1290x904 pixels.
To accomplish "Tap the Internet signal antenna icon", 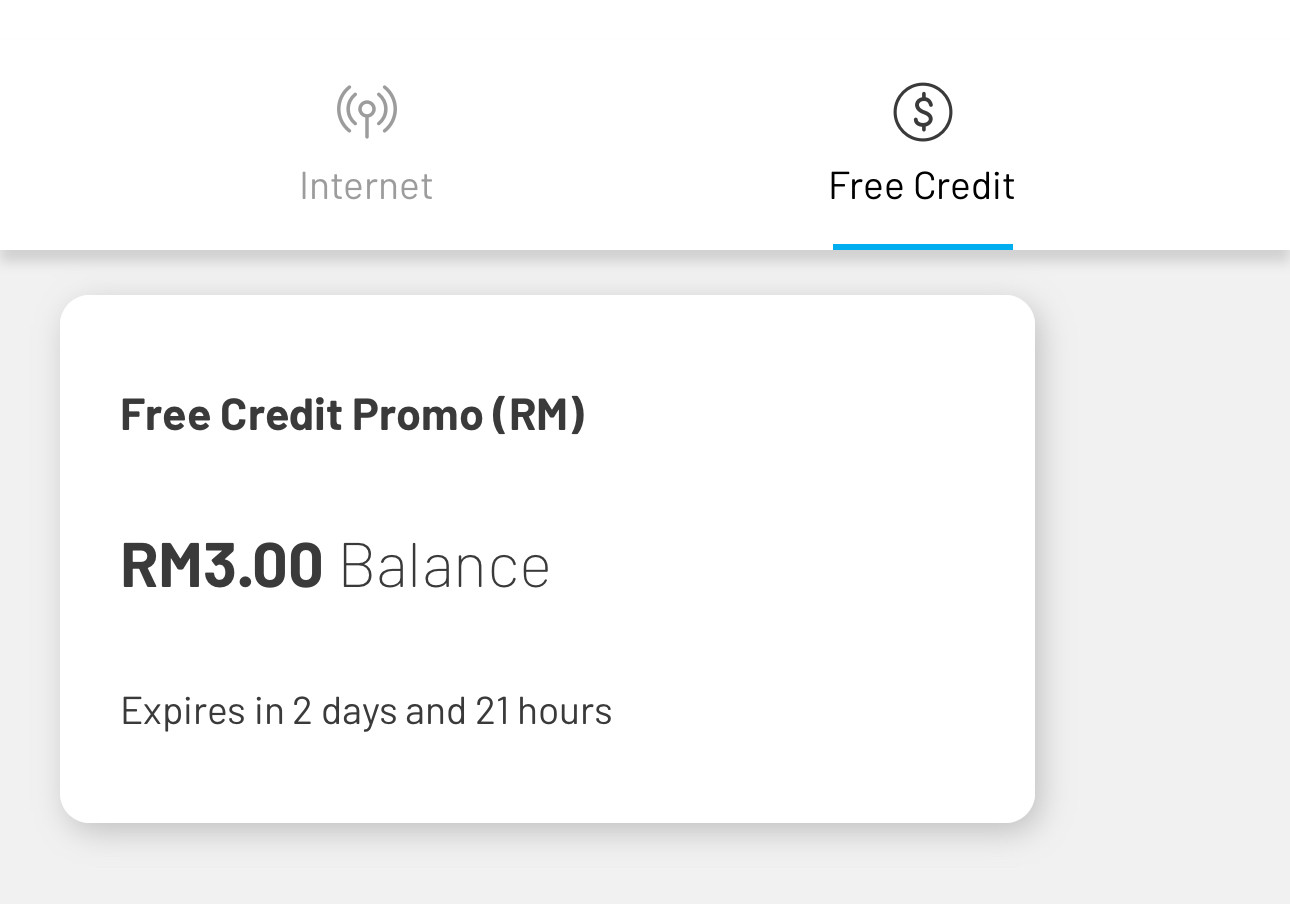I will (x=366, y=111).
